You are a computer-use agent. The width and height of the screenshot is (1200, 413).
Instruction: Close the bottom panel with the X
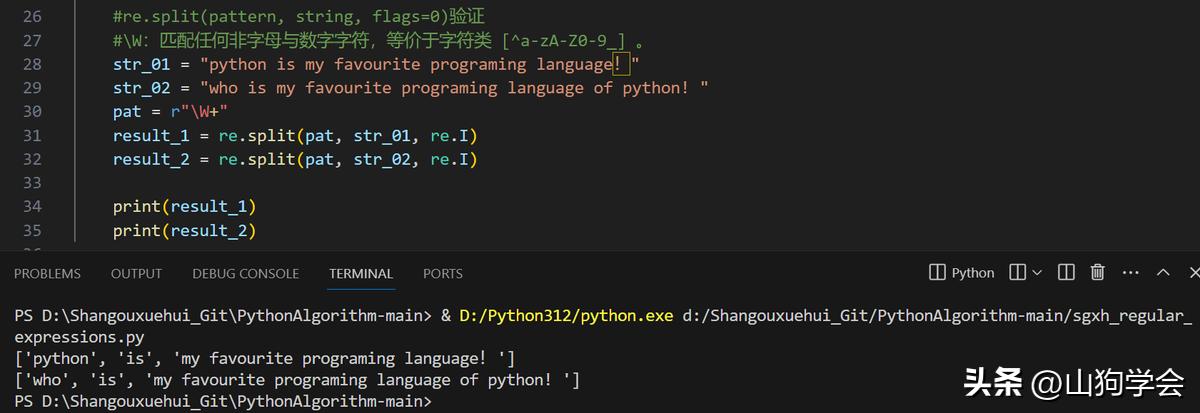(x=1193, y=272)
